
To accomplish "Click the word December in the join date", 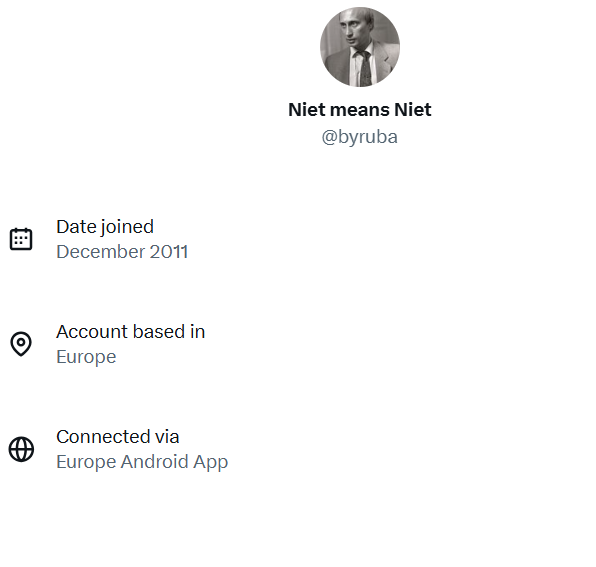I will (101, 252).
